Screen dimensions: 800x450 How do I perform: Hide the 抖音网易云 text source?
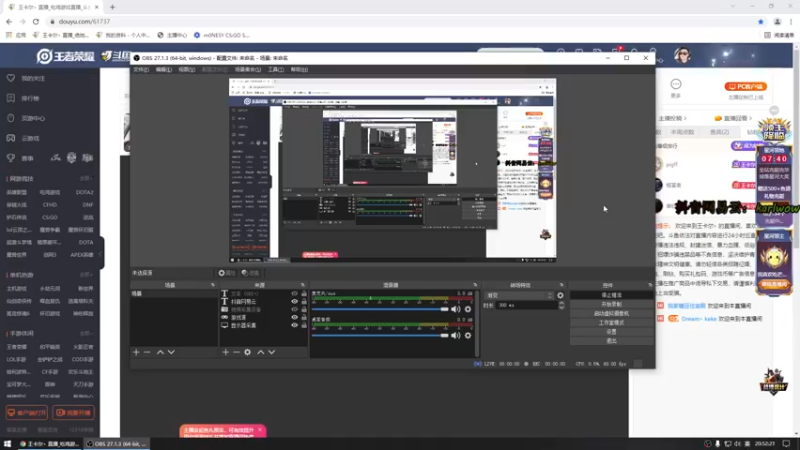tap(294, 302)
